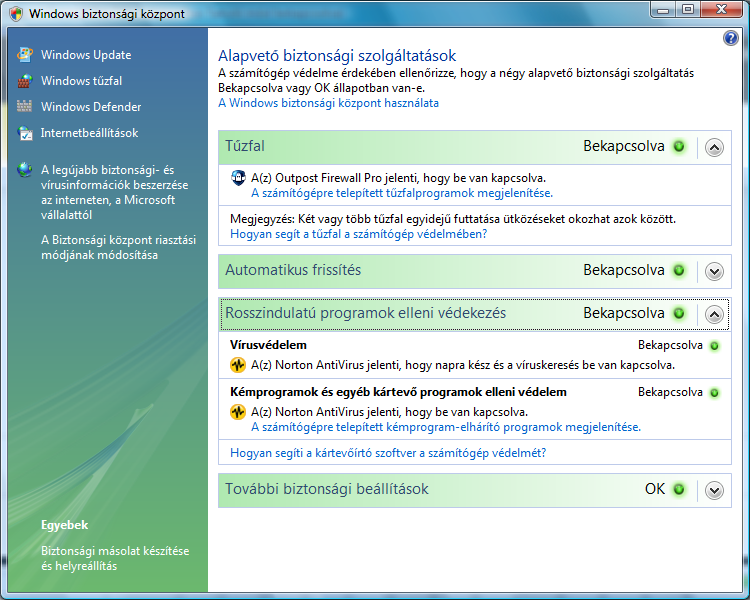The image size is (750, 600).
Task: Collapse Rosszindulatú programok elleni védekezés section
Action: tap(714, 314)
